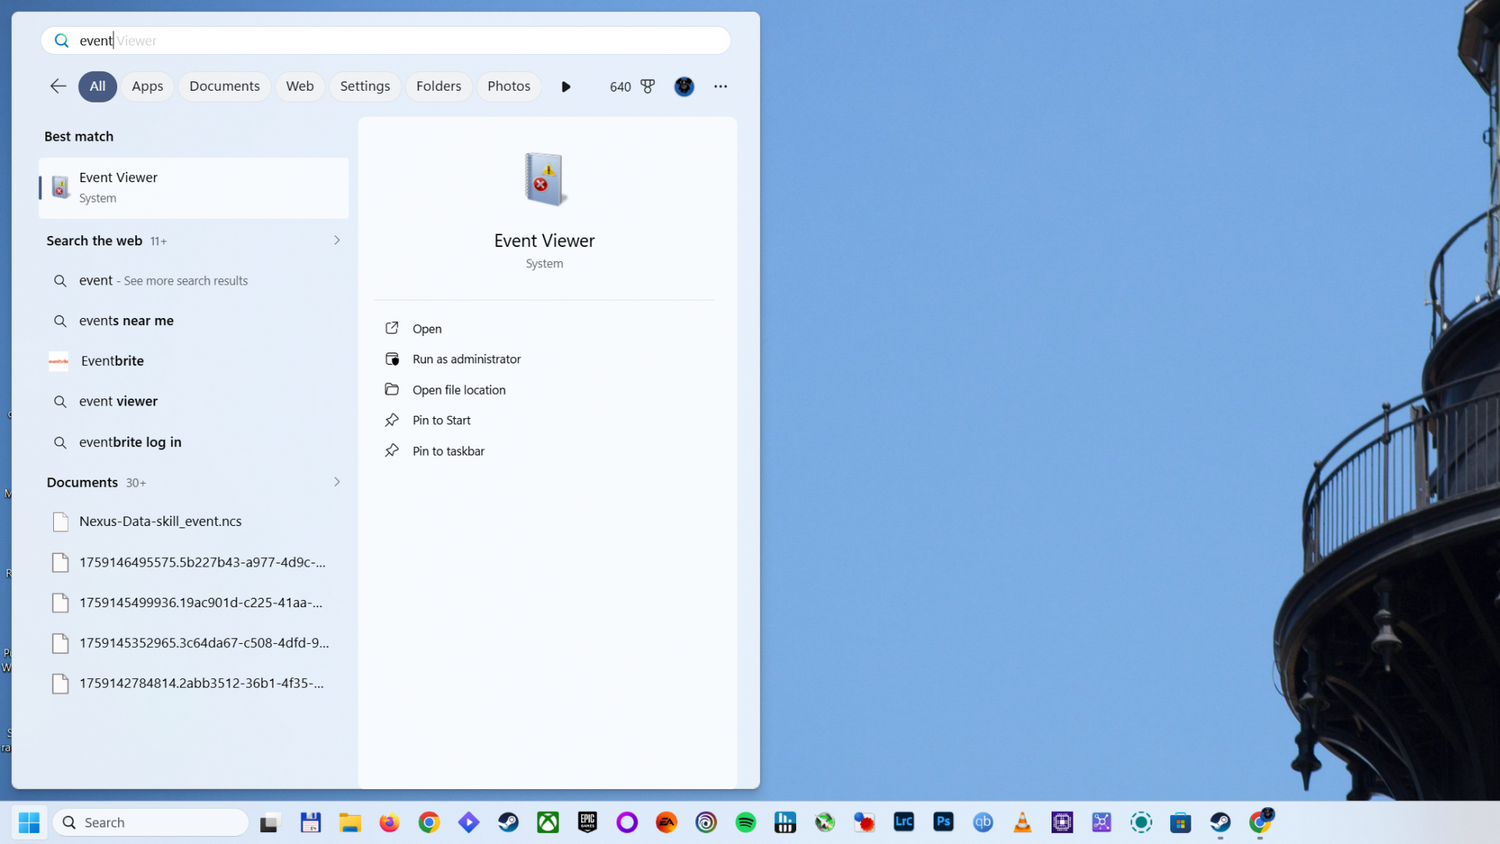Open the purple circle app on taskbar

627,822
